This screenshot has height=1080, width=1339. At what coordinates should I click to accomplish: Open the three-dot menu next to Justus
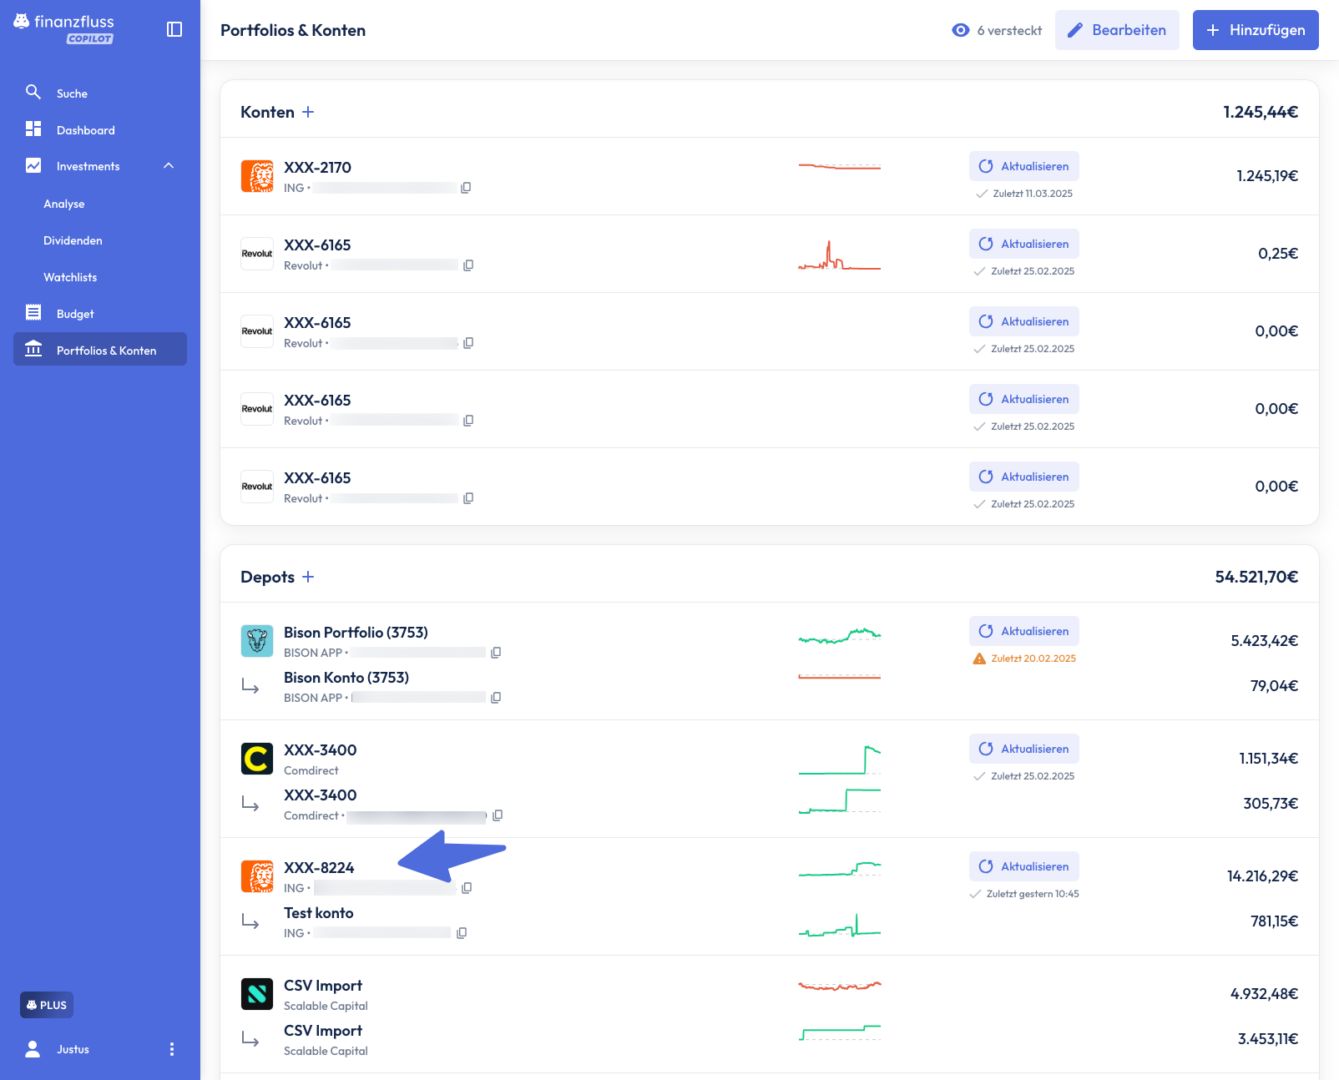[172, 1049]
